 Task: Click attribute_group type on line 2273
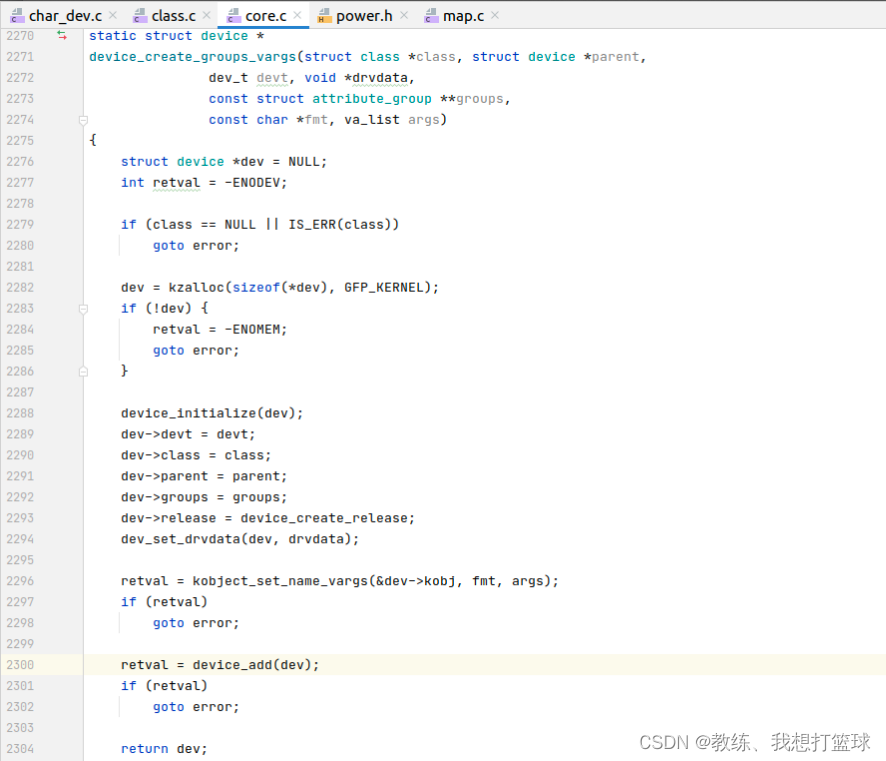(372, 99)
